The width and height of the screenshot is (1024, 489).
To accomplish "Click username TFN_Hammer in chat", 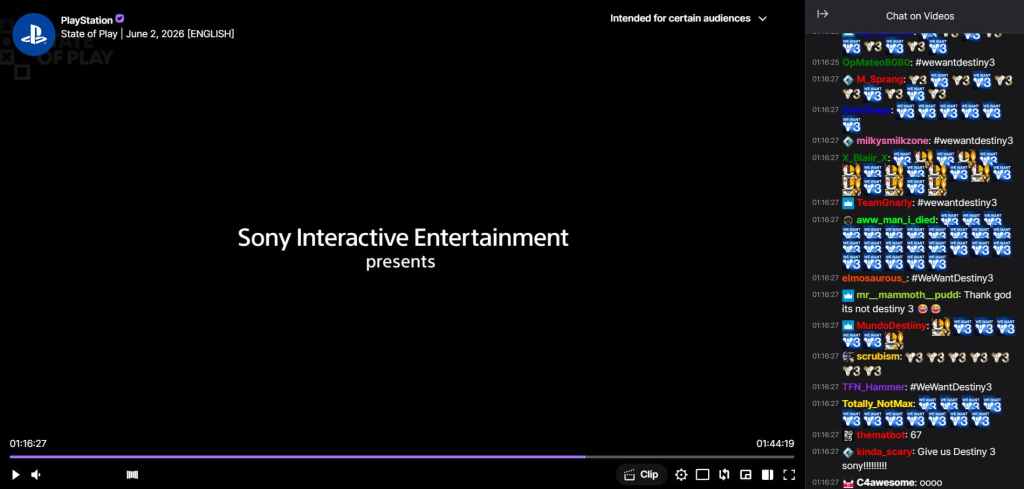I will (872, 387).
